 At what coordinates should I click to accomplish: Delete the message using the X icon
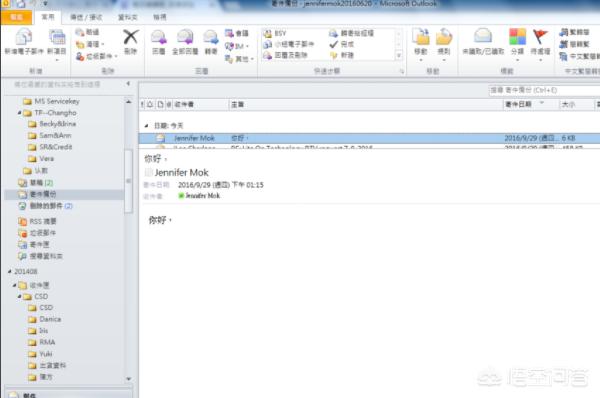coord(130,41)
